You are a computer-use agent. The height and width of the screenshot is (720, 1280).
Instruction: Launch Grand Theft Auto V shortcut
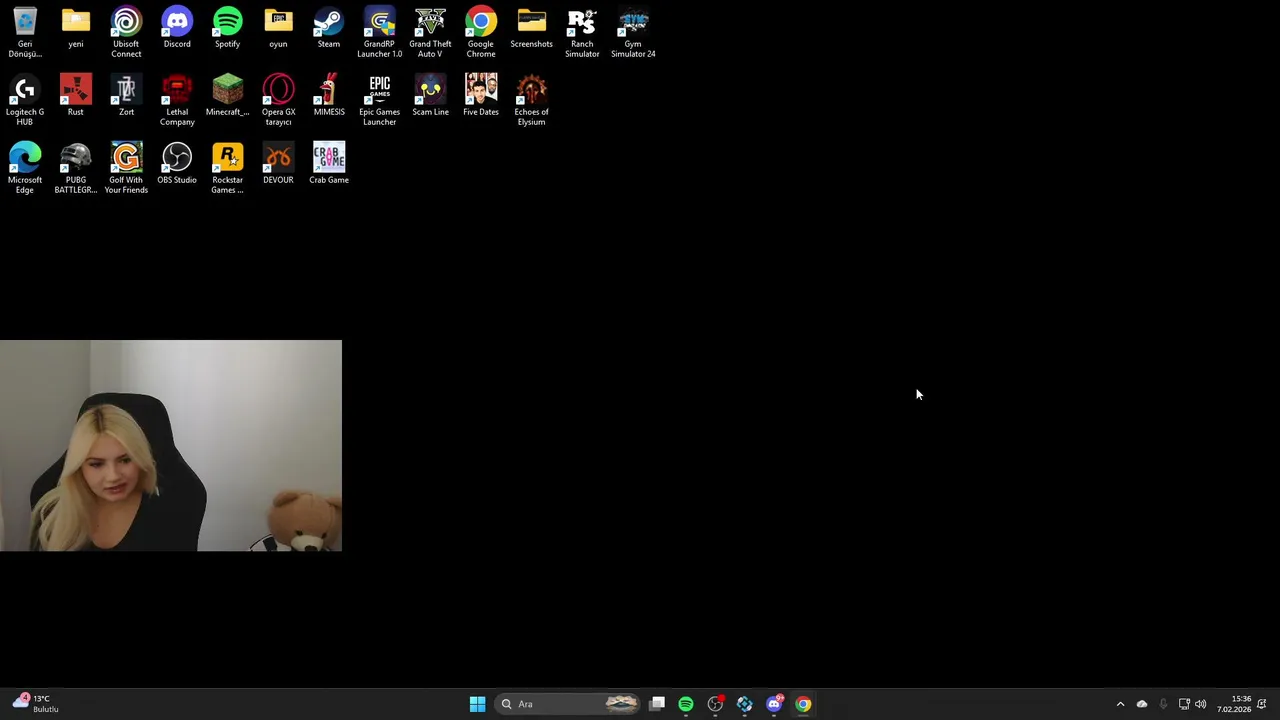[x=430, y=33]
